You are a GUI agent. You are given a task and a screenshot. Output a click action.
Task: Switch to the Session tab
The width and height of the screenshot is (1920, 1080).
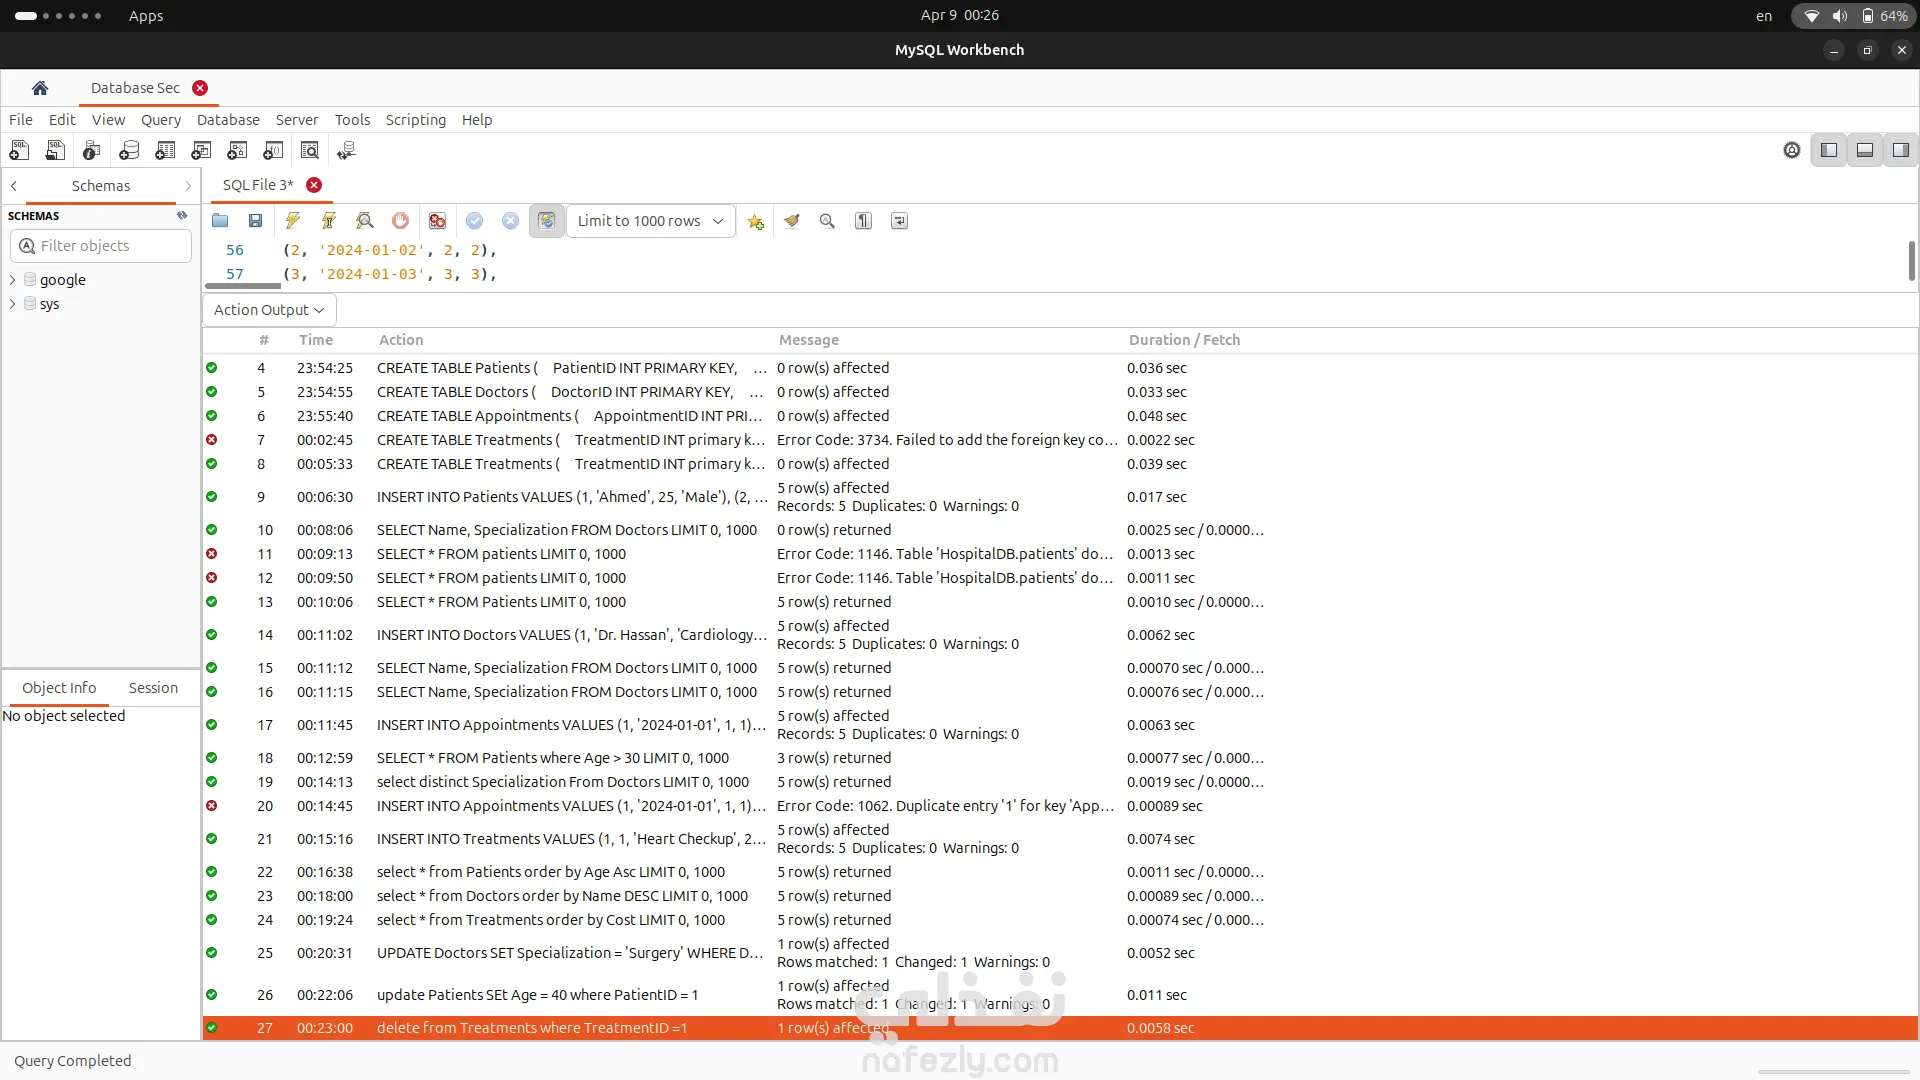(x=153, y=688)
